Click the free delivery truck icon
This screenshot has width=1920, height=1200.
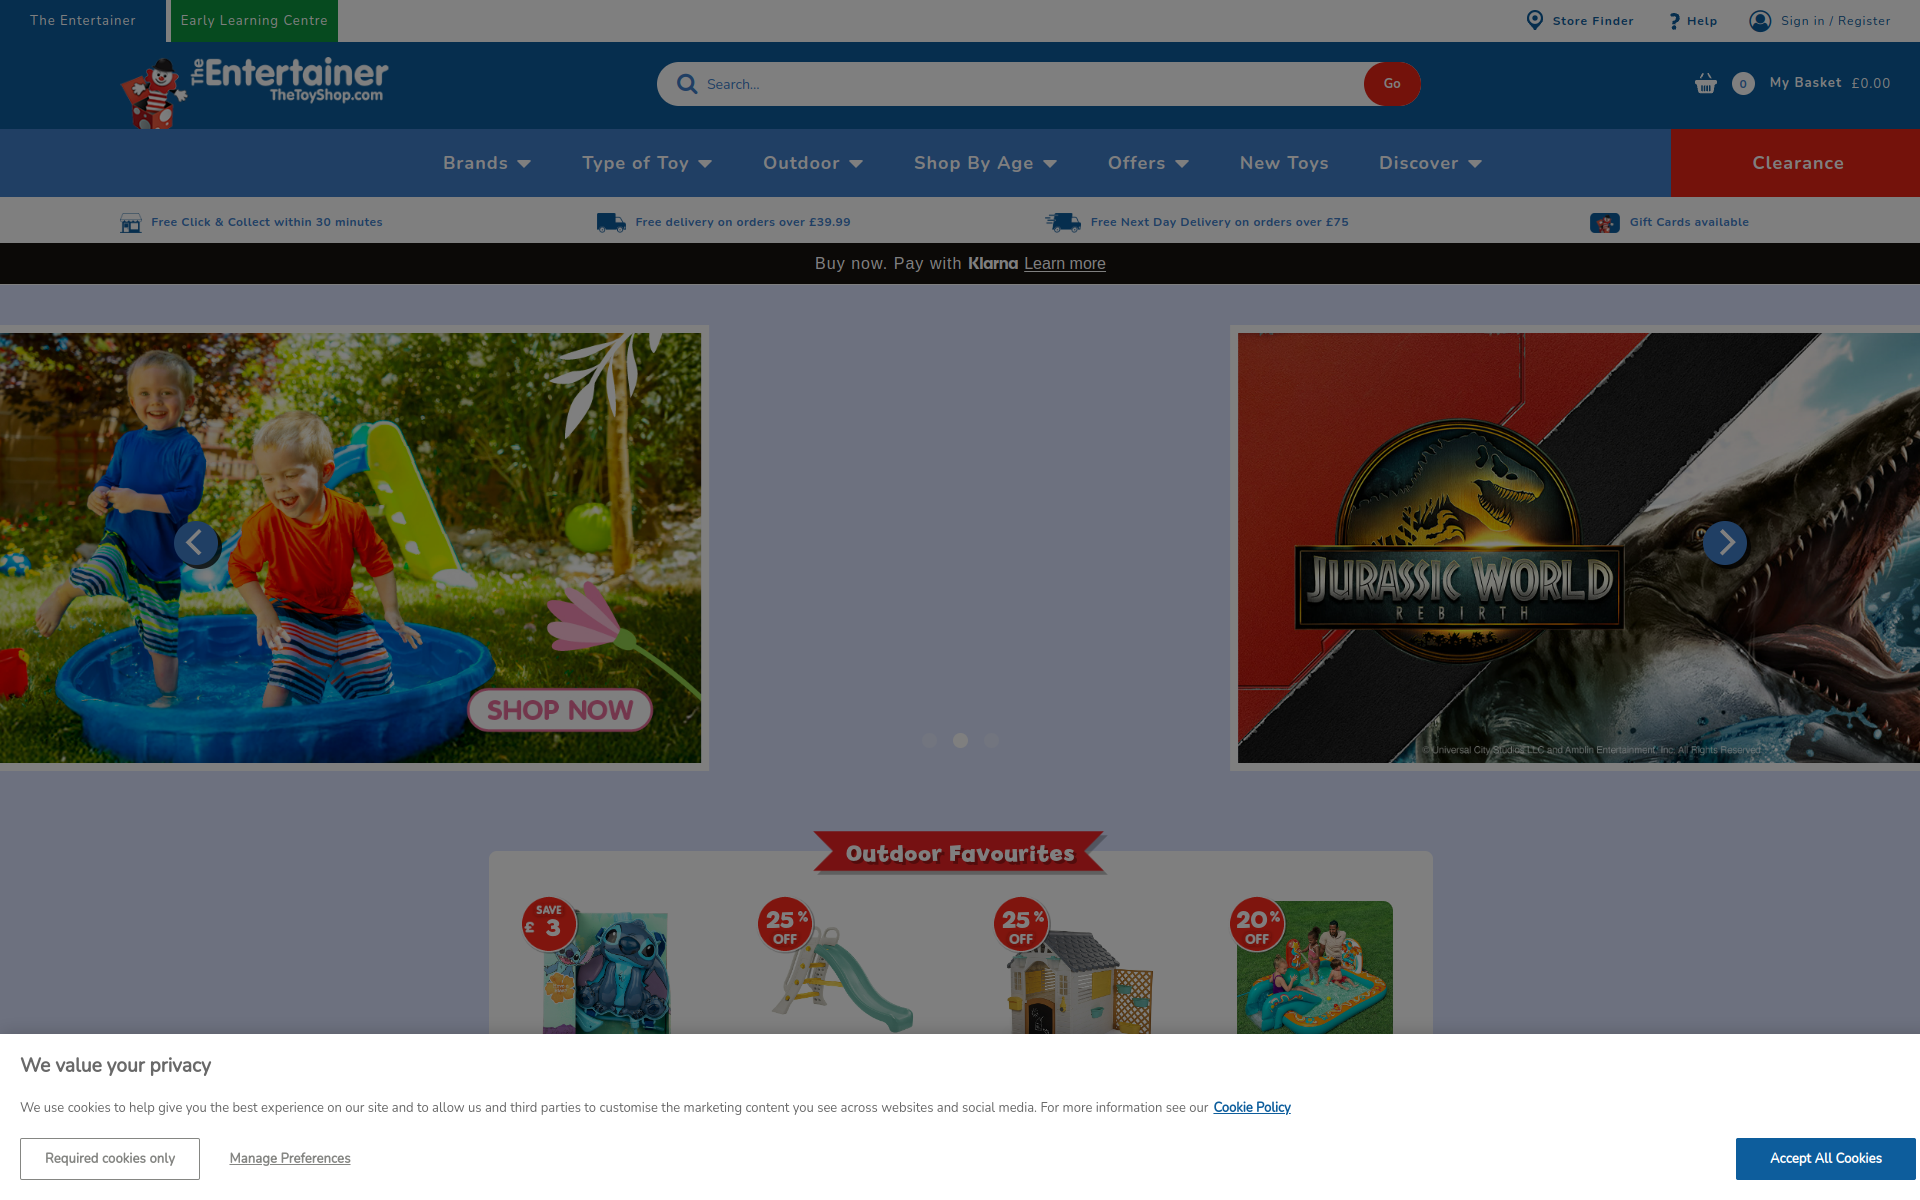611,222
